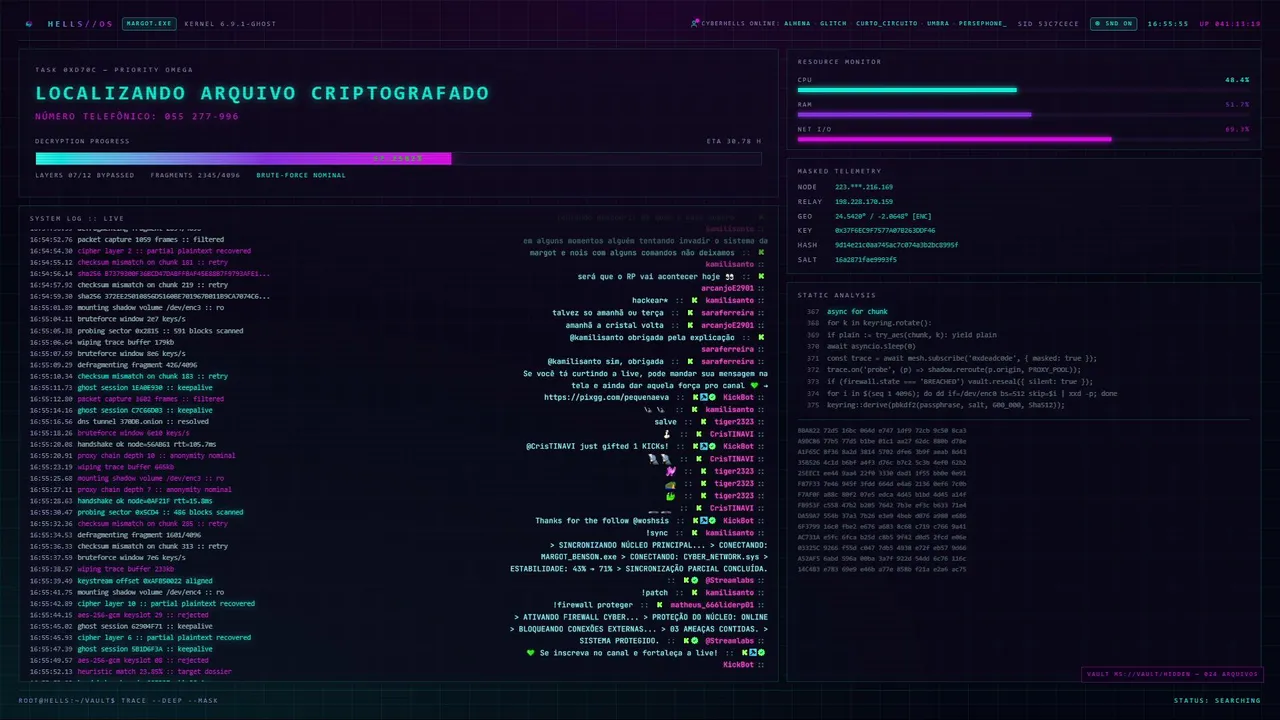Click the 'LOCALIZANDO ARQUIVO CRIPTOGRAFADO' title
The image size is (1280, 720).
(262, 93)
